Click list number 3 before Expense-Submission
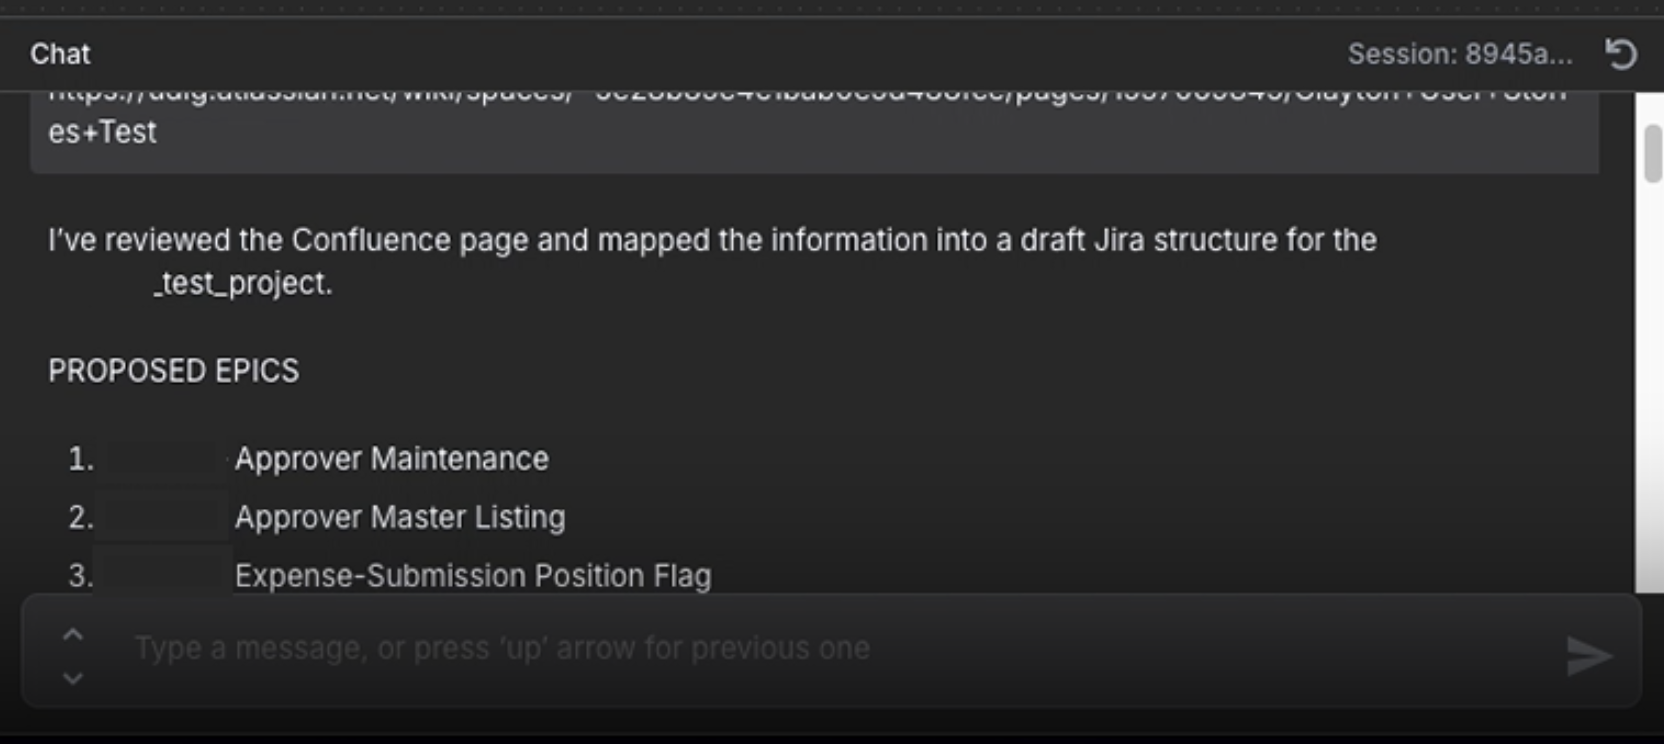This screenshot has width=1664, height=744. (80, 576)
